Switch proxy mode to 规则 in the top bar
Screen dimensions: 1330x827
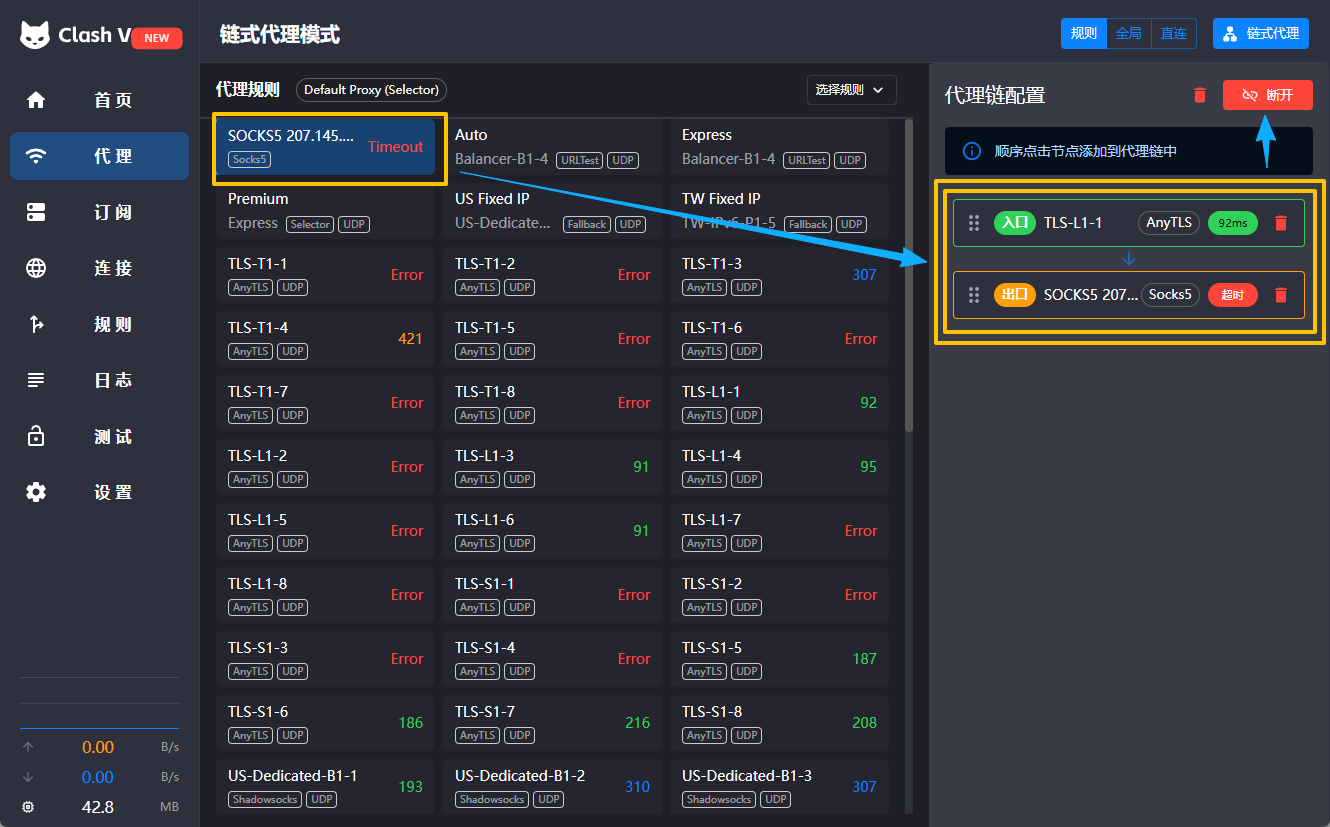click(x=1084, y=33)
